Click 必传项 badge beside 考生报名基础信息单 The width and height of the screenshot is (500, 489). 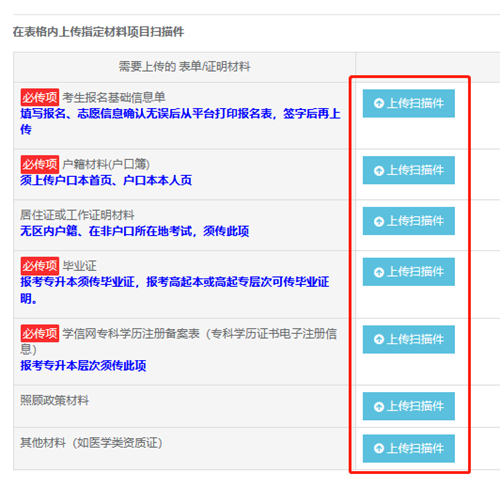click(40, 97)
